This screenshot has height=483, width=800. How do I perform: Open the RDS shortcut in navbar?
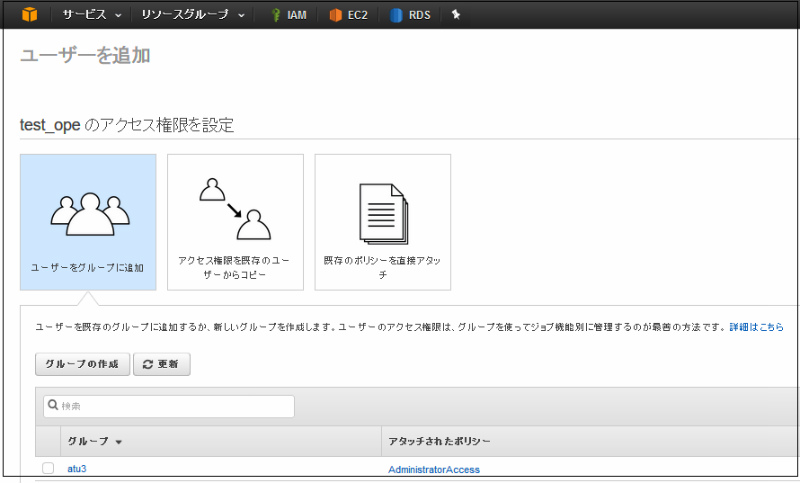pyautogui.click(x=410, y=15)
